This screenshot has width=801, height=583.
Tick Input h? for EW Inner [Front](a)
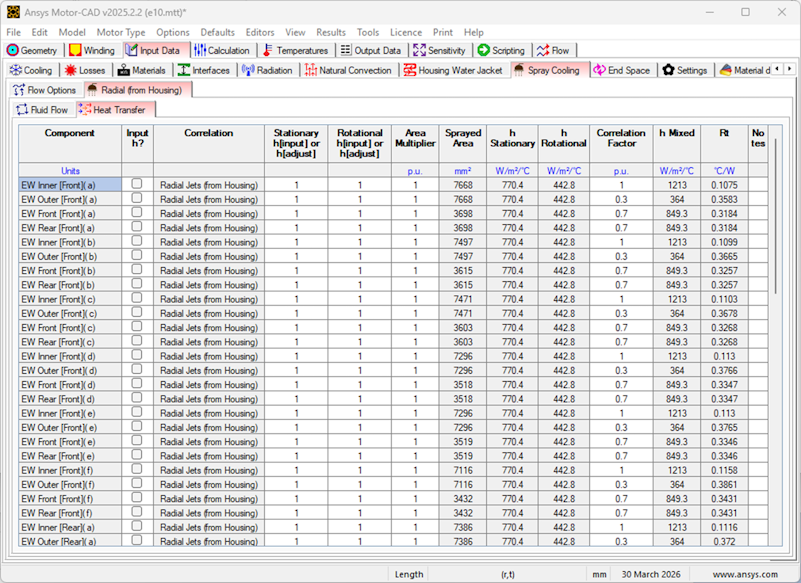click(x=137, y=183)
